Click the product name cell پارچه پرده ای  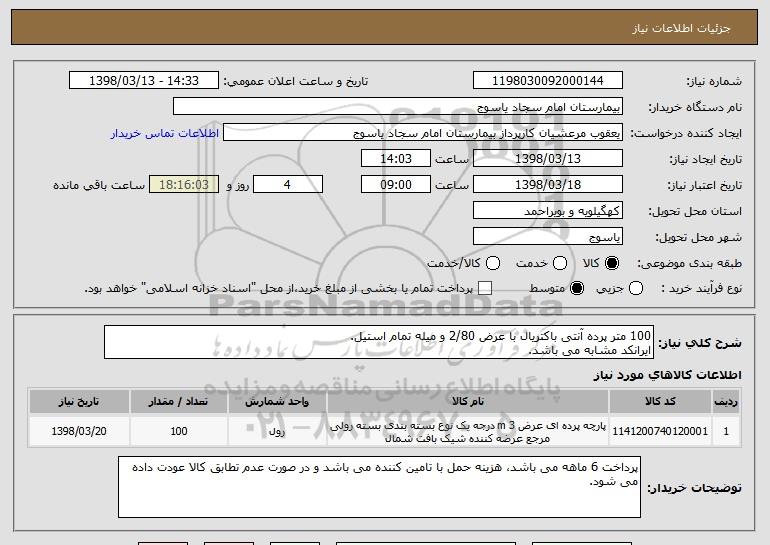click(x=468, y=431)
